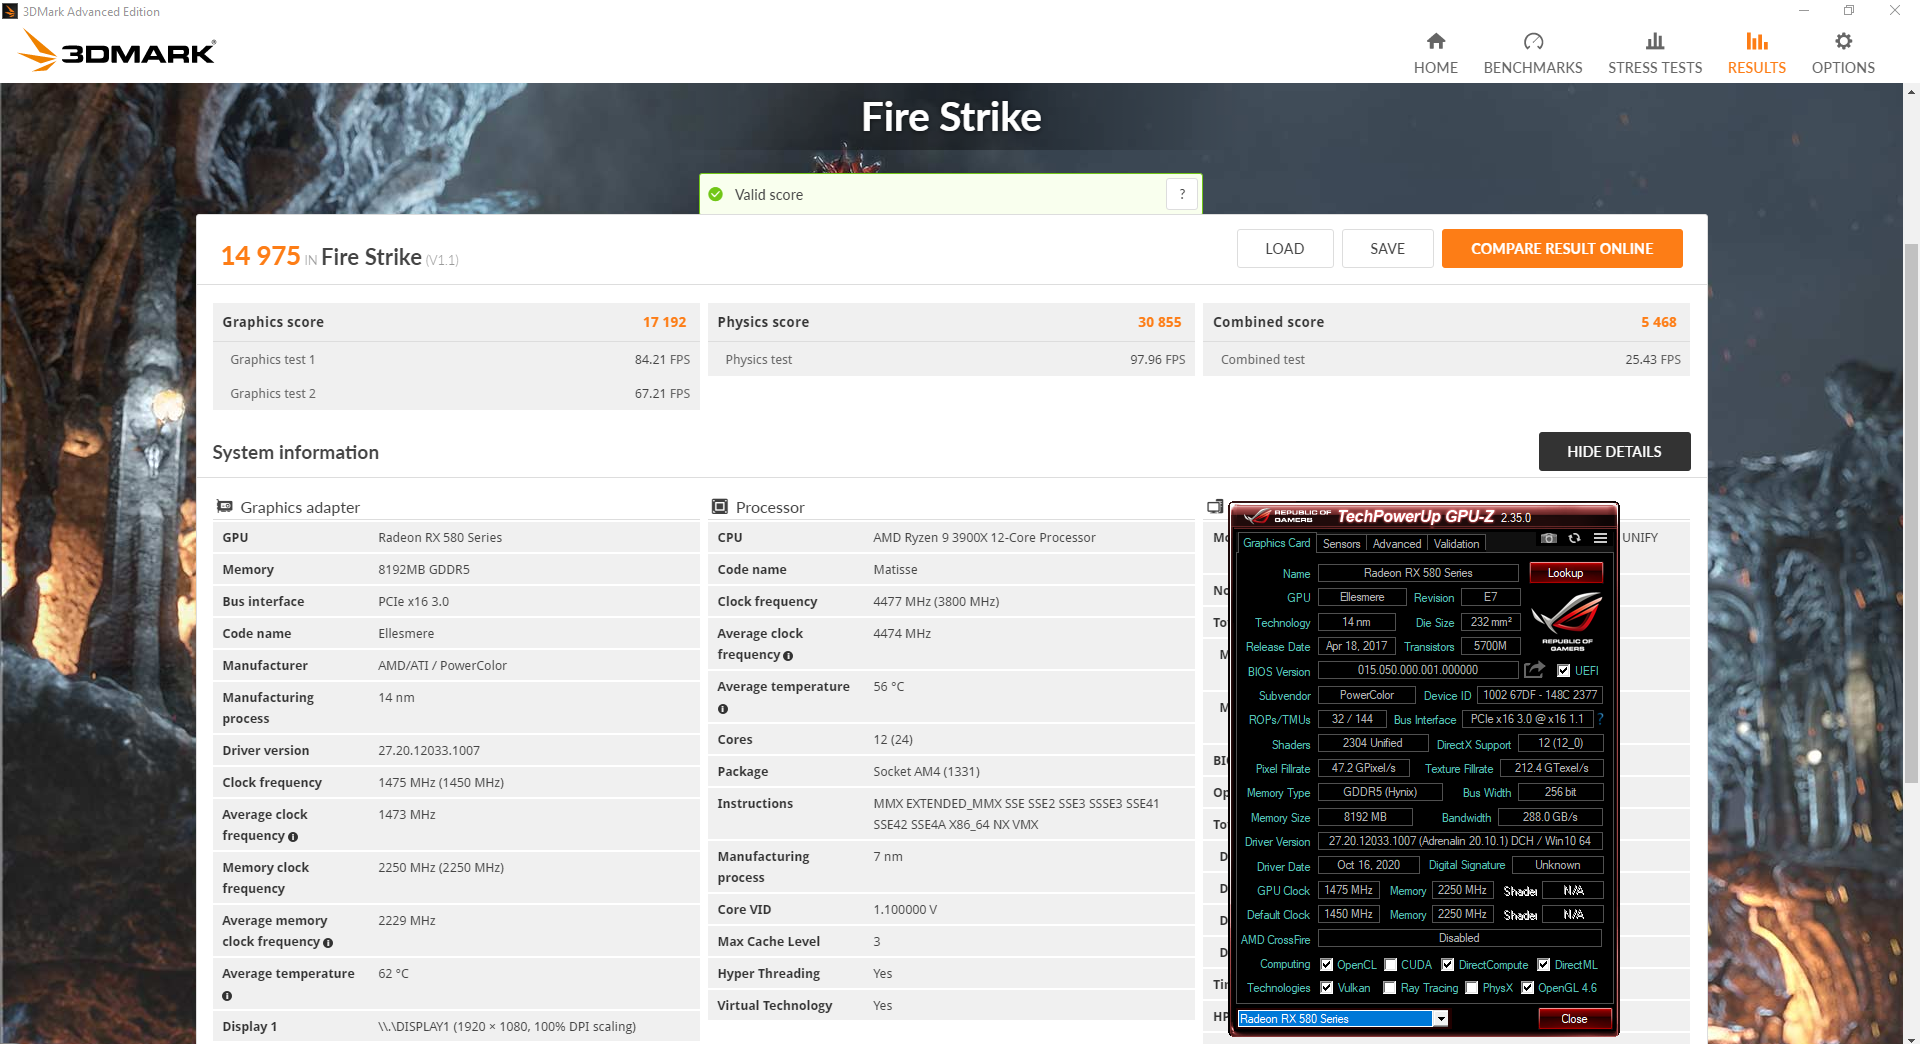Click the Graphics test 1 result 84.21 FPS
The height and width of the screenshot is (1044, 1920).
click(662, 360)
